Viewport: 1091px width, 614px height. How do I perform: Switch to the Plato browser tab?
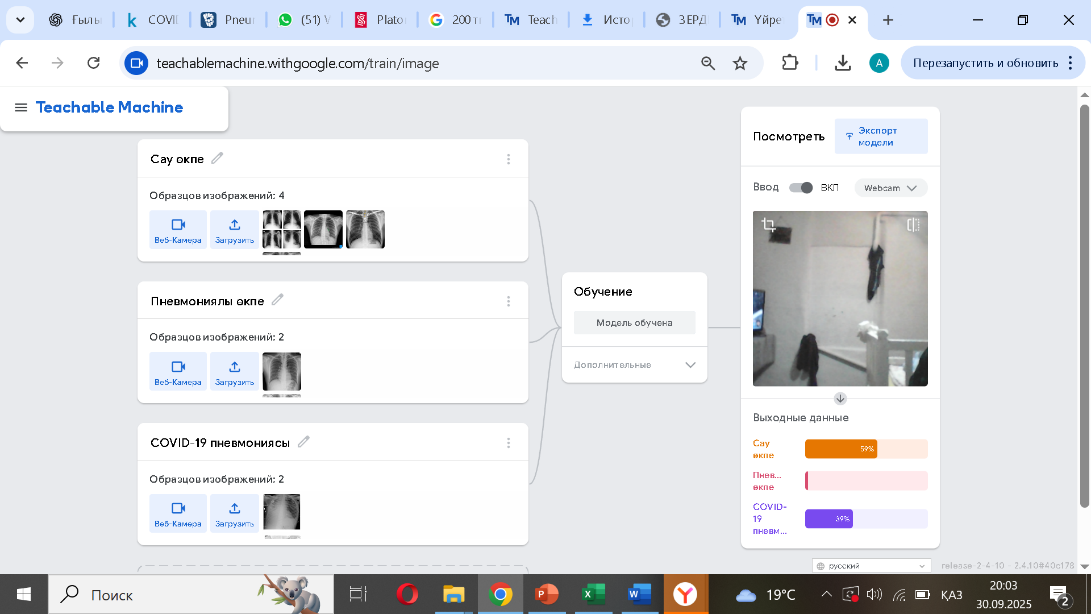381,20
